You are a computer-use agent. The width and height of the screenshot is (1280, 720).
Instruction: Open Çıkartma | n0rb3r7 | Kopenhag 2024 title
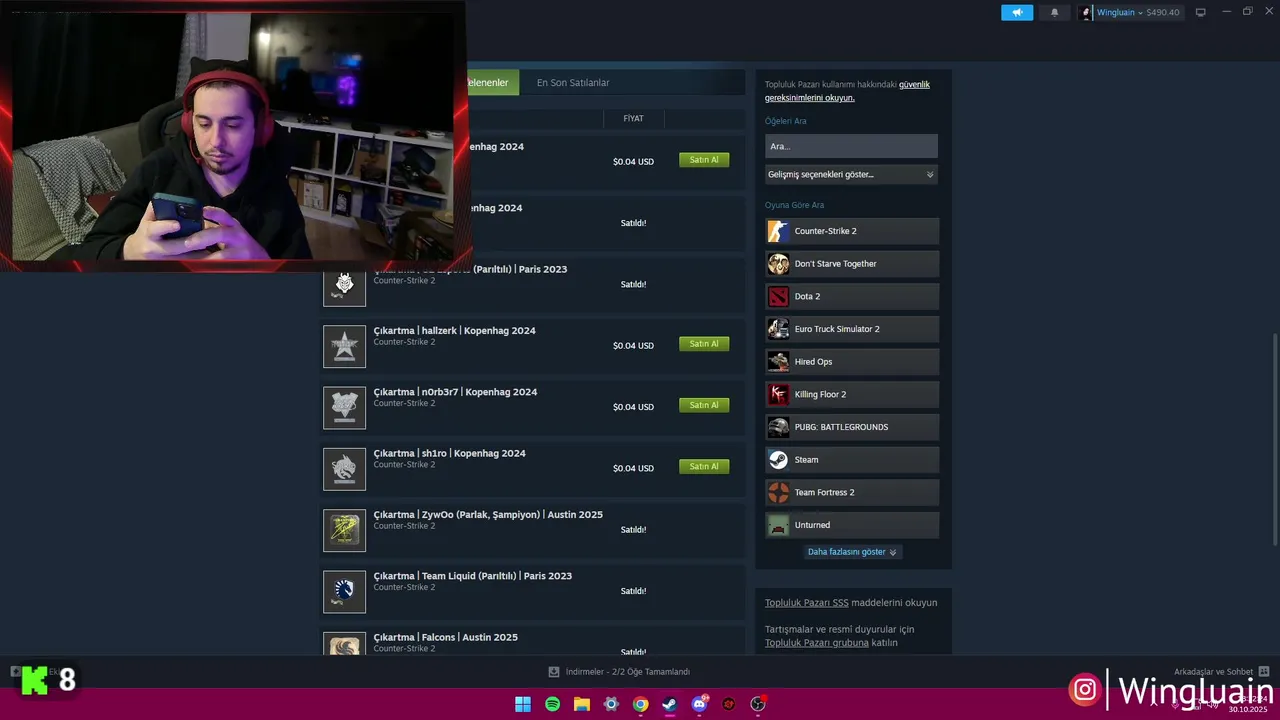[455, 392]
